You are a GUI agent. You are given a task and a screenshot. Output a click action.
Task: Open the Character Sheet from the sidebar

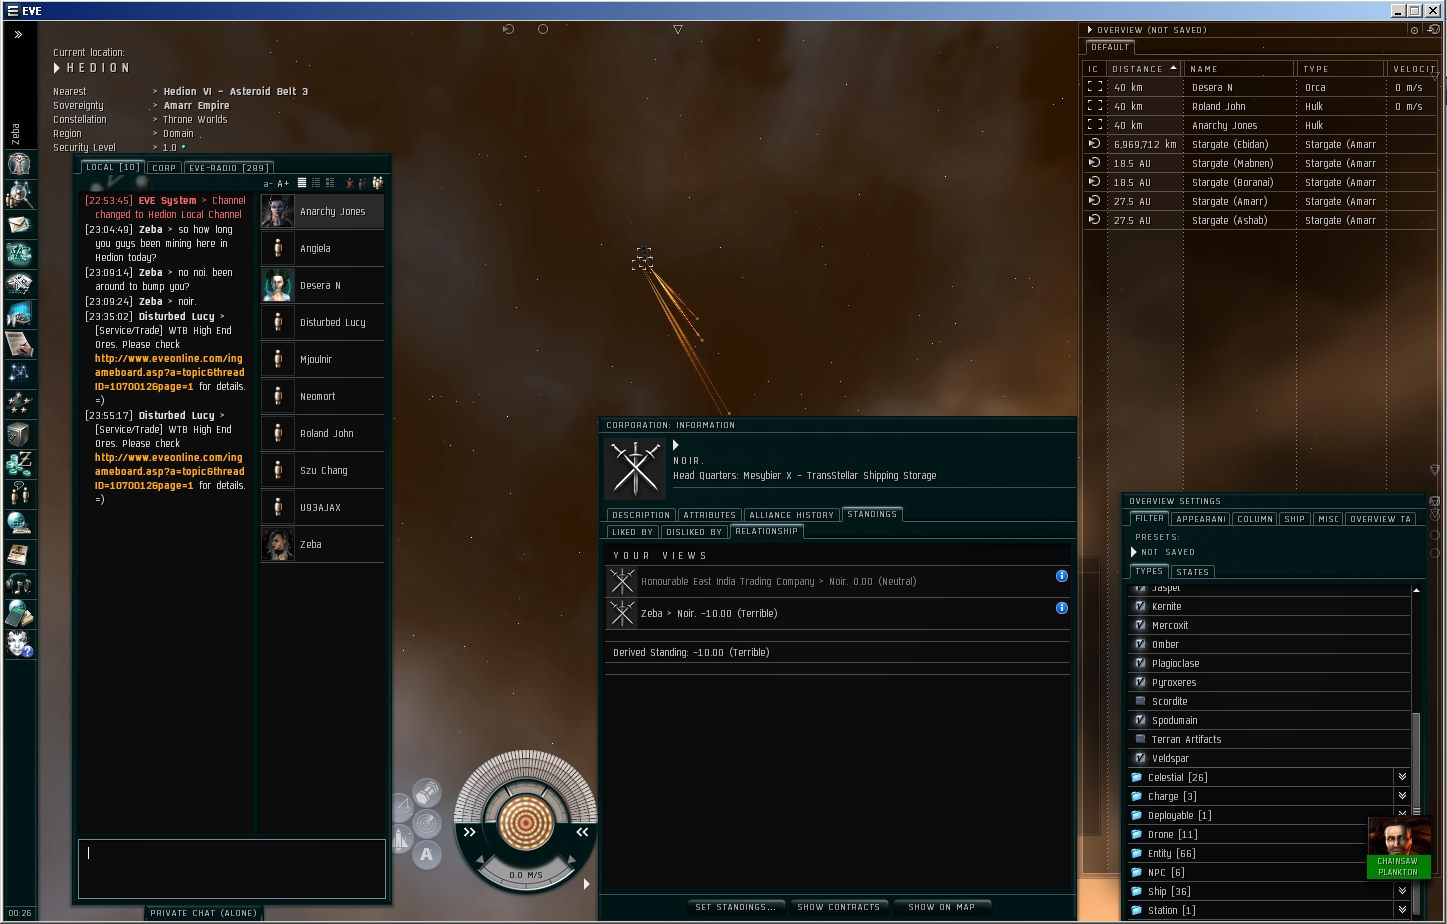pyautogui.click(x=19, y=163)
